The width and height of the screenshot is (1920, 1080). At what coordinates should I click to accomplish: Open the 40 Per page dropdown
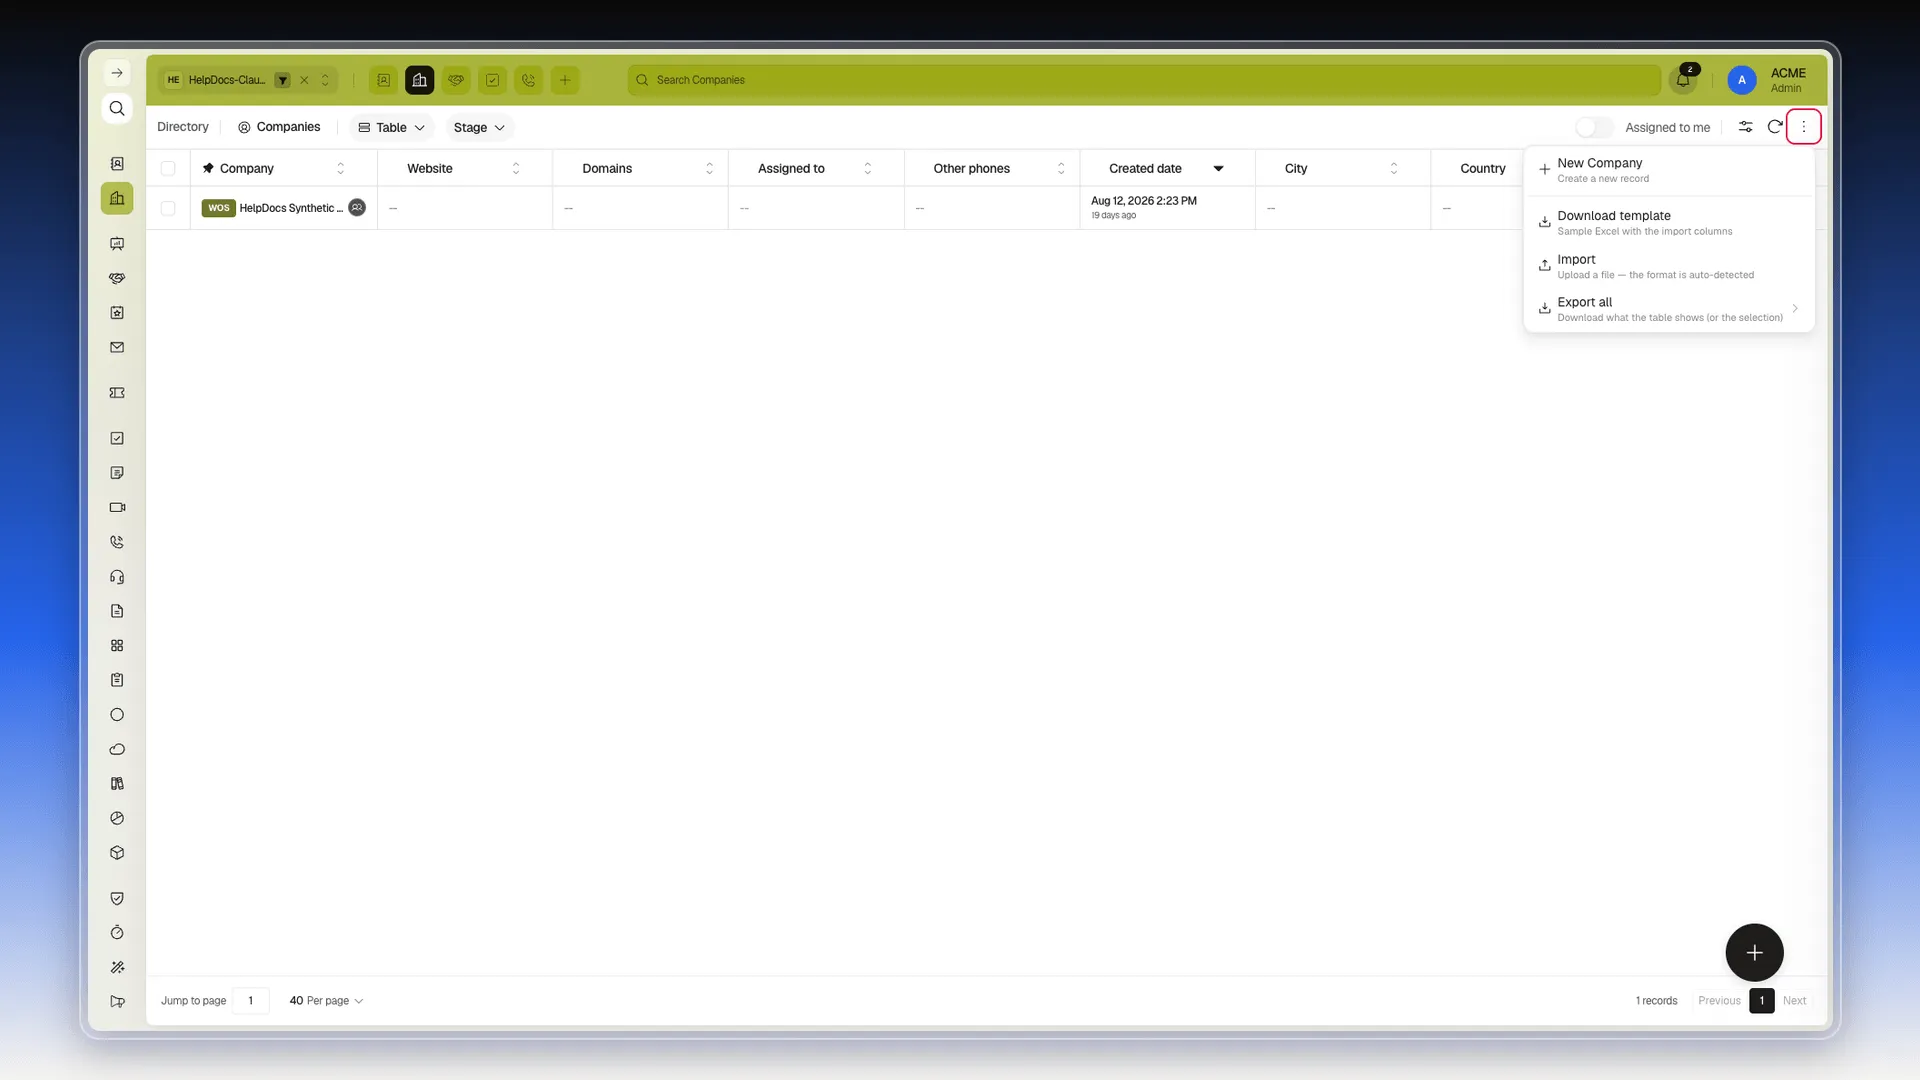click(x=326, y=1001)
